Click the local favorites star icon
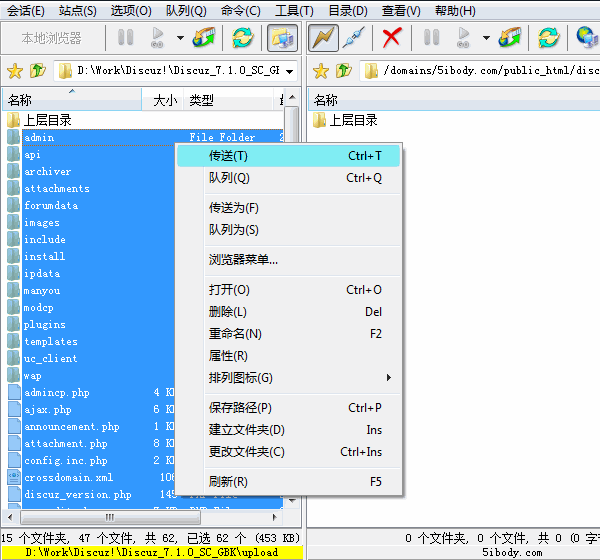 coord(14,72)
